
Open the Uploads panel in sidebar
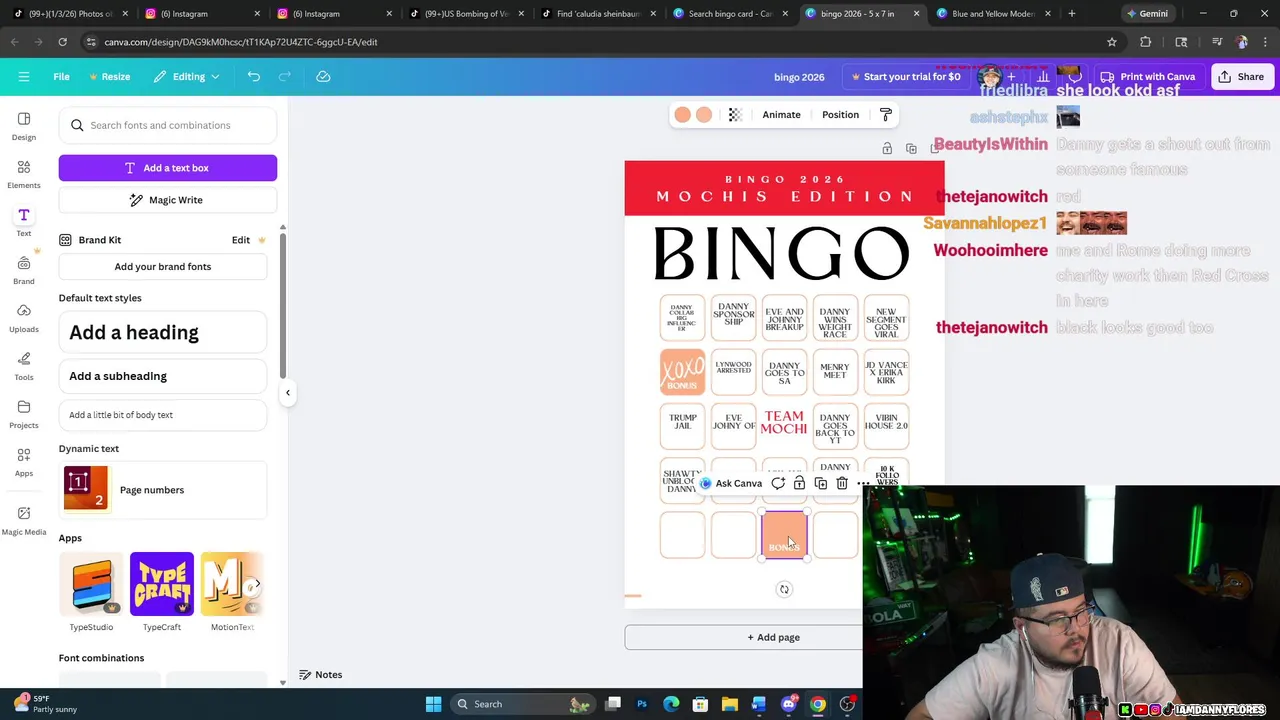coord(24,318)
